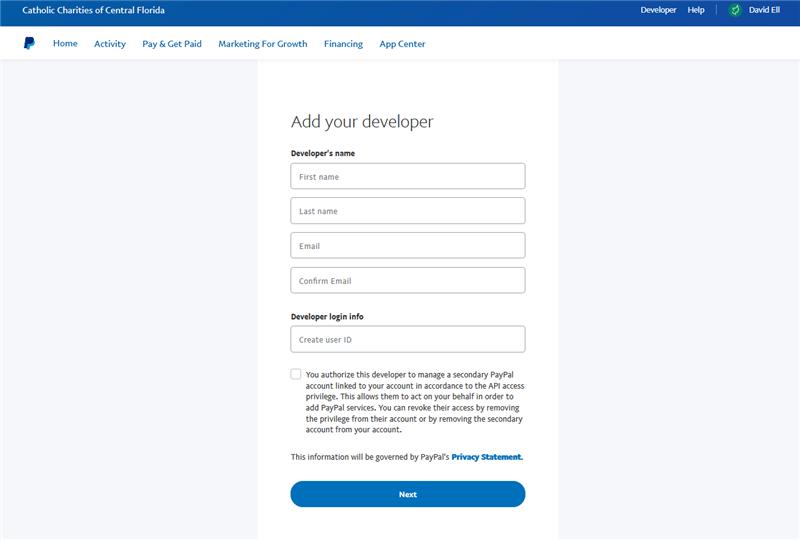Select Marketing For Growth menu item
Image resolution: width=800 pixels, height=540 pixels.
pyautogui.click(x=263, y=44)
